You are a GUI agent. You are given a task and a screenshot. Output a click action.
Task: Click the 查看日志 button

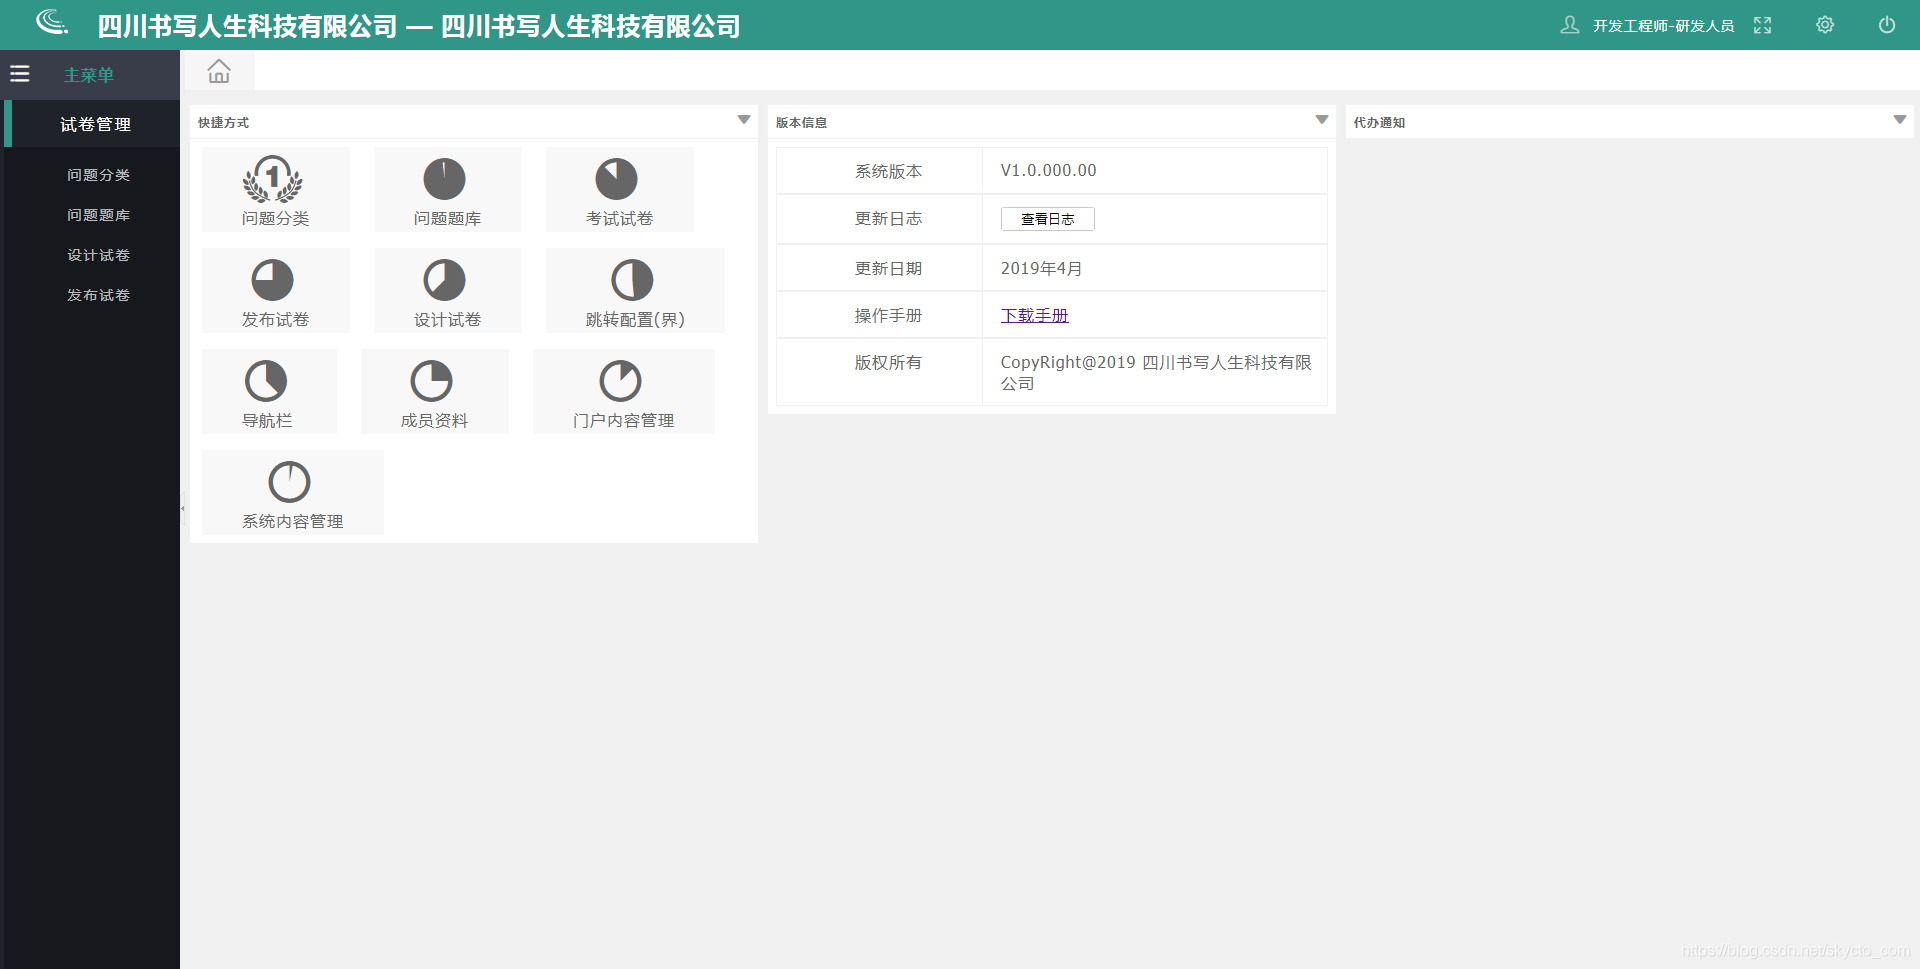coord(1047,219)
